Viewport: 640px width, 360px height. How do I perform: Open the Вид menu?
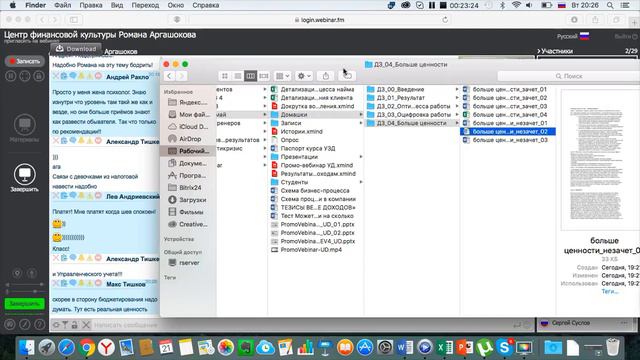point(117,5)
